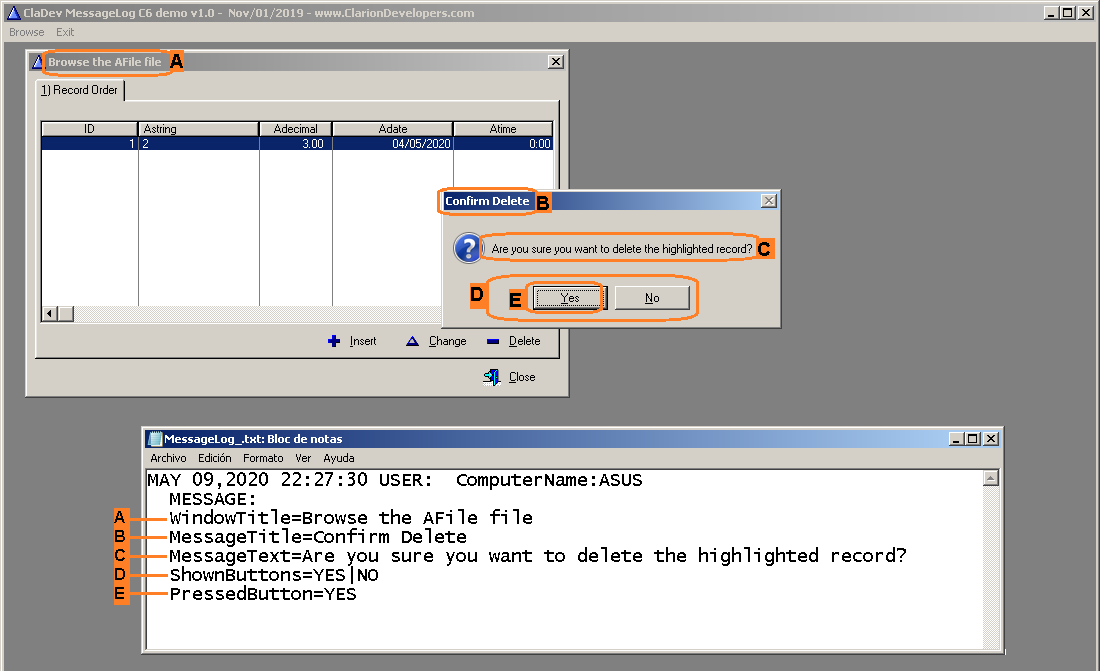Click the ID column header
1100x671 pixels.
(89, 129)
